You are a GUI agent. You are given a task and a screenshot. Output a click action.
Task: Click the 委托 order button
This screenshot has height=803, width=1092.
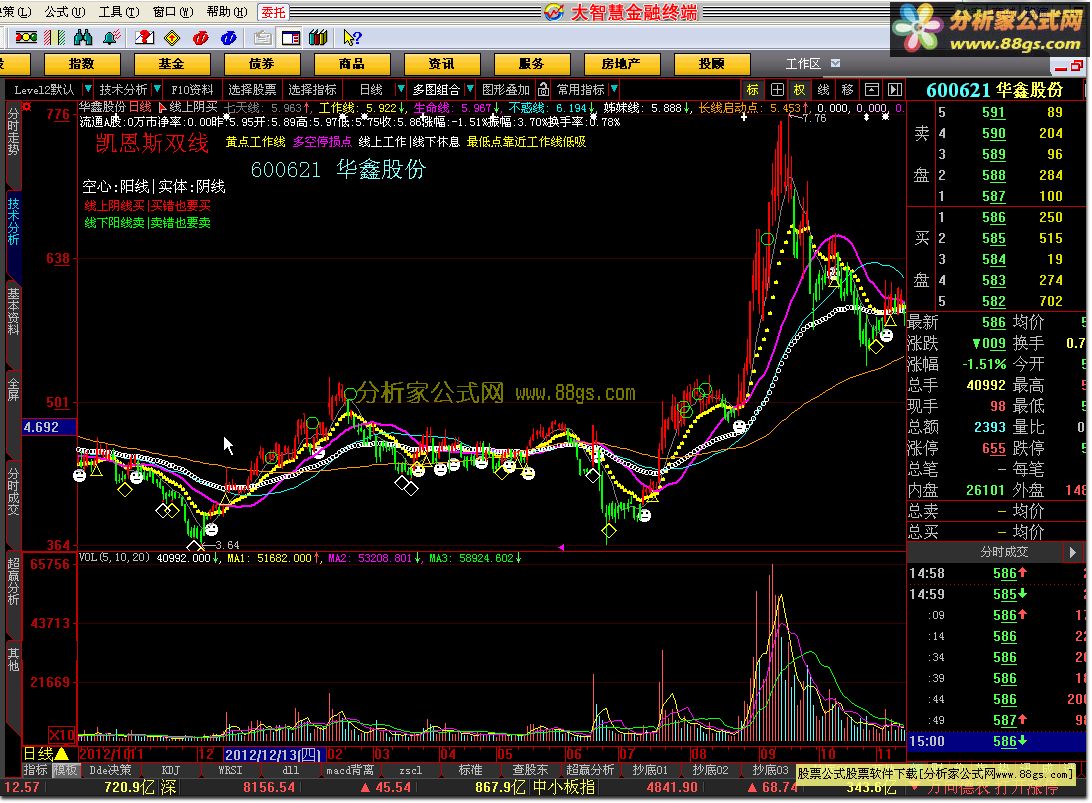tap(273, 12)
